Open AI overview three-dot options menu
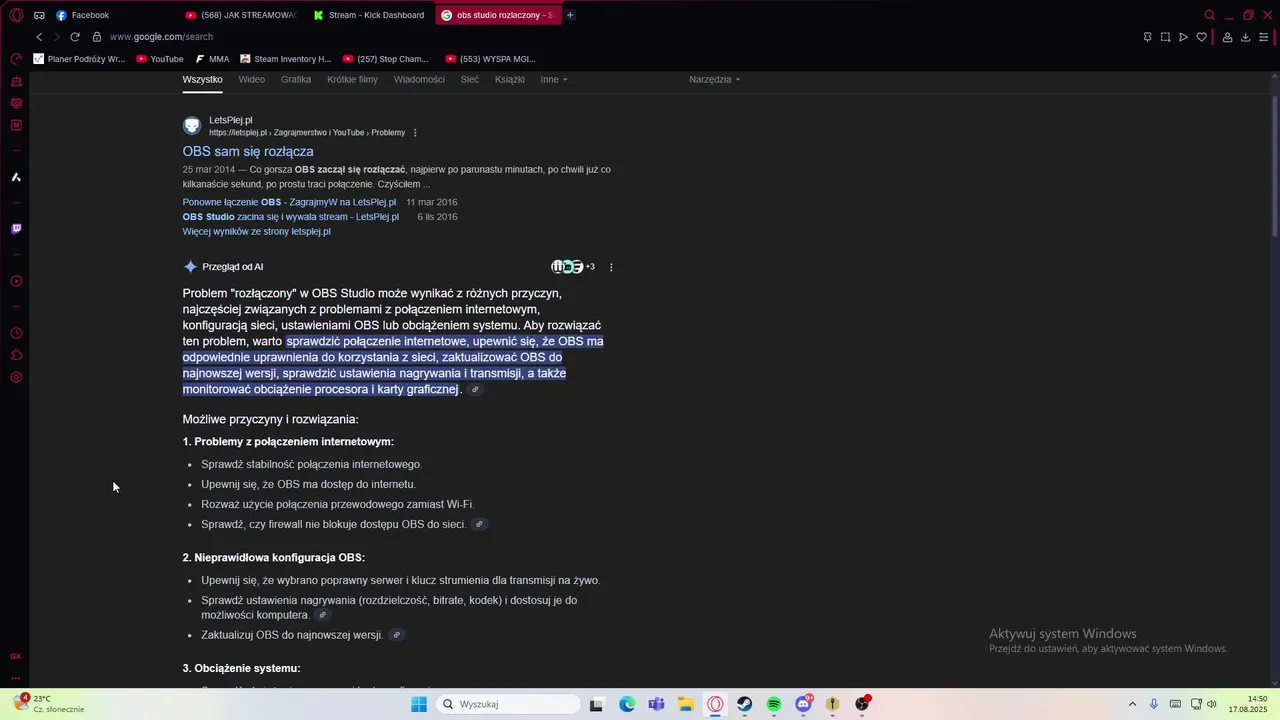 point(611,267)
